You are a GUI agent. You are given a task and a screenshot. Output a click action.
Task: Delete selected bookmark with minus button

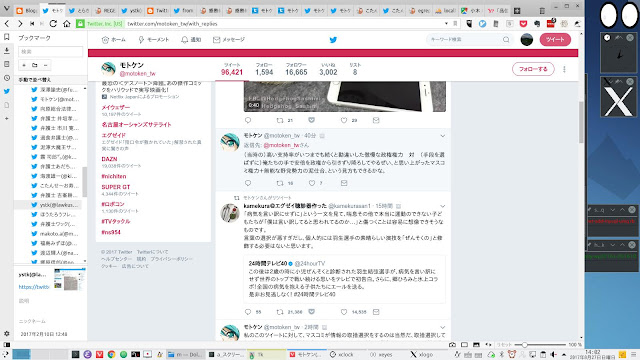pyautogui.click(x=45, y=65)
